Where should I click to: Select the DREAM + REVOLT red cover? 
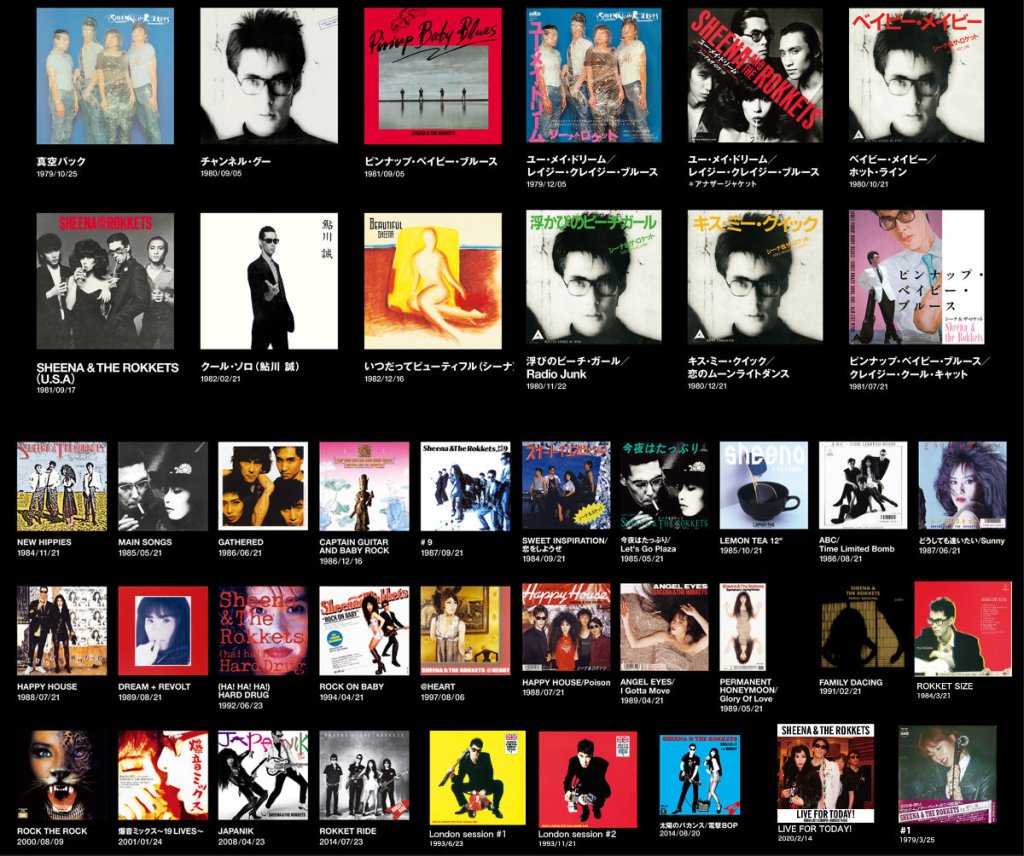click(163, 631)
